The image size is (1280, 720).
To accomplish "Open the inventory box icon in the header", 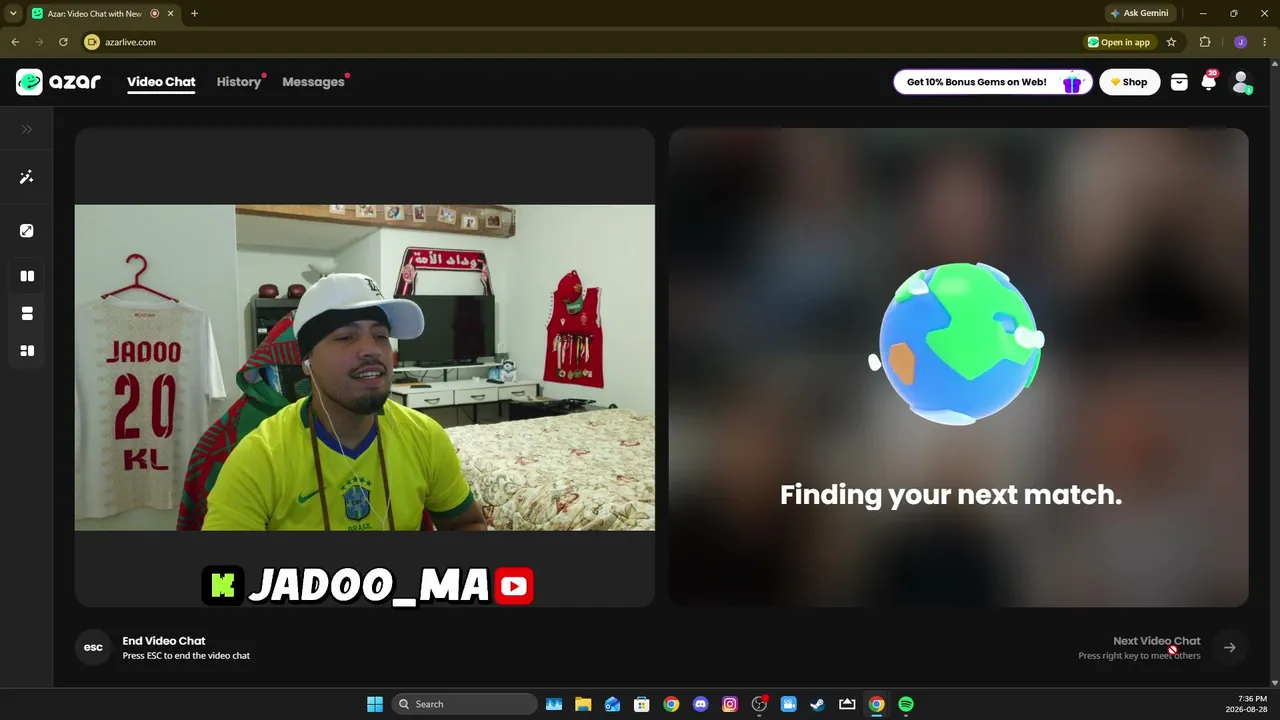I will click(1179, 82).
